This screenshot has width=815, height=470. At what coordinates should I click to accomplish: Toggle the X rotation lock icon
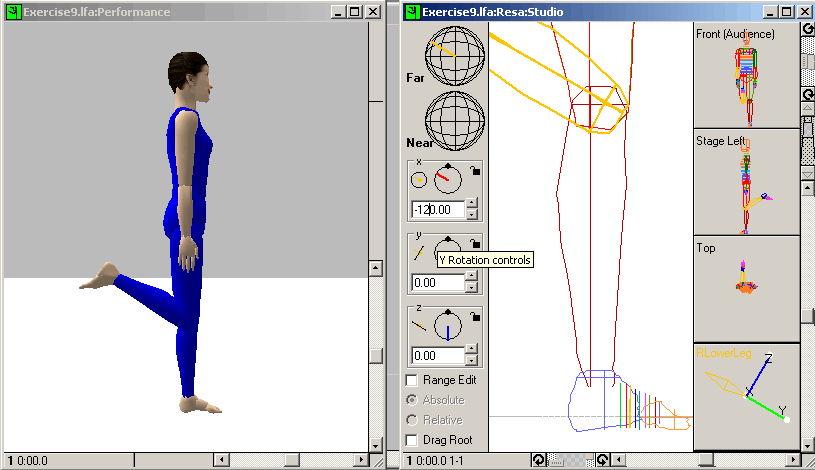(475, 171)
